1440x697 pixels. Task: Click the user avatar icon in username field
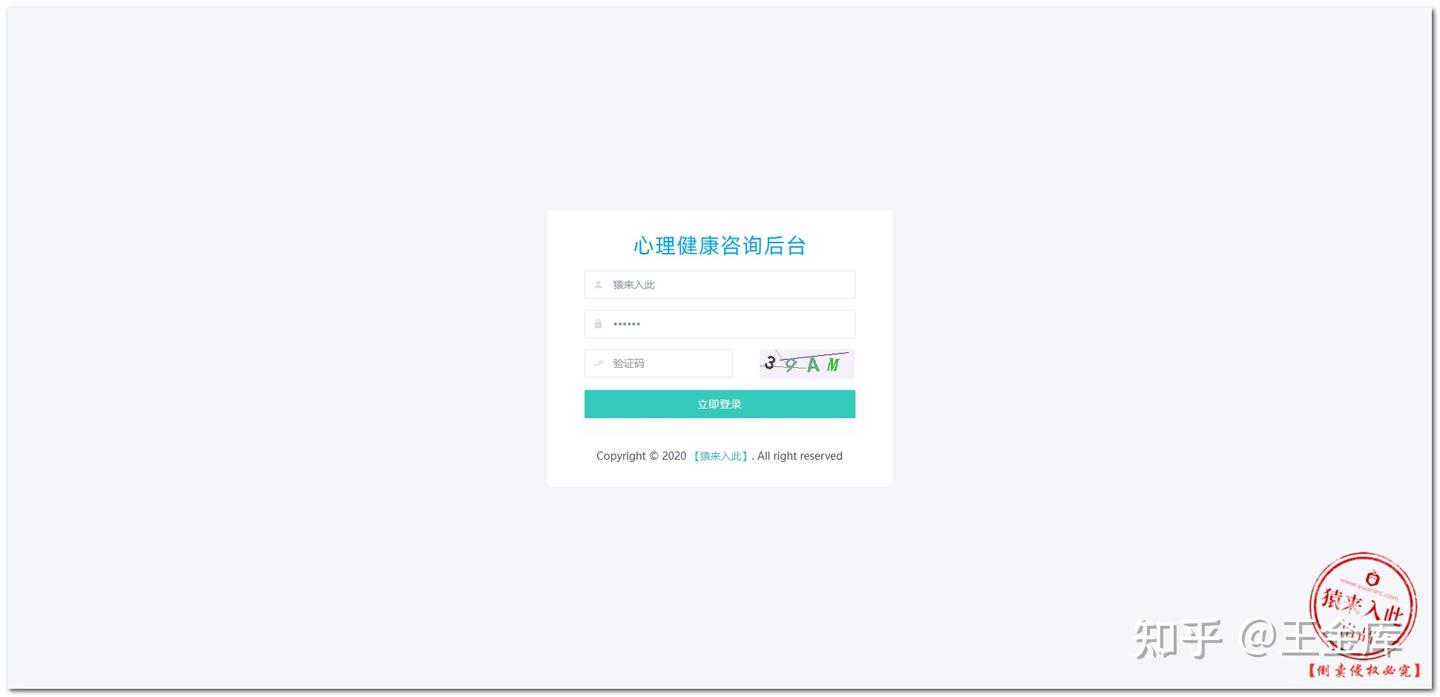click(598, 285)
